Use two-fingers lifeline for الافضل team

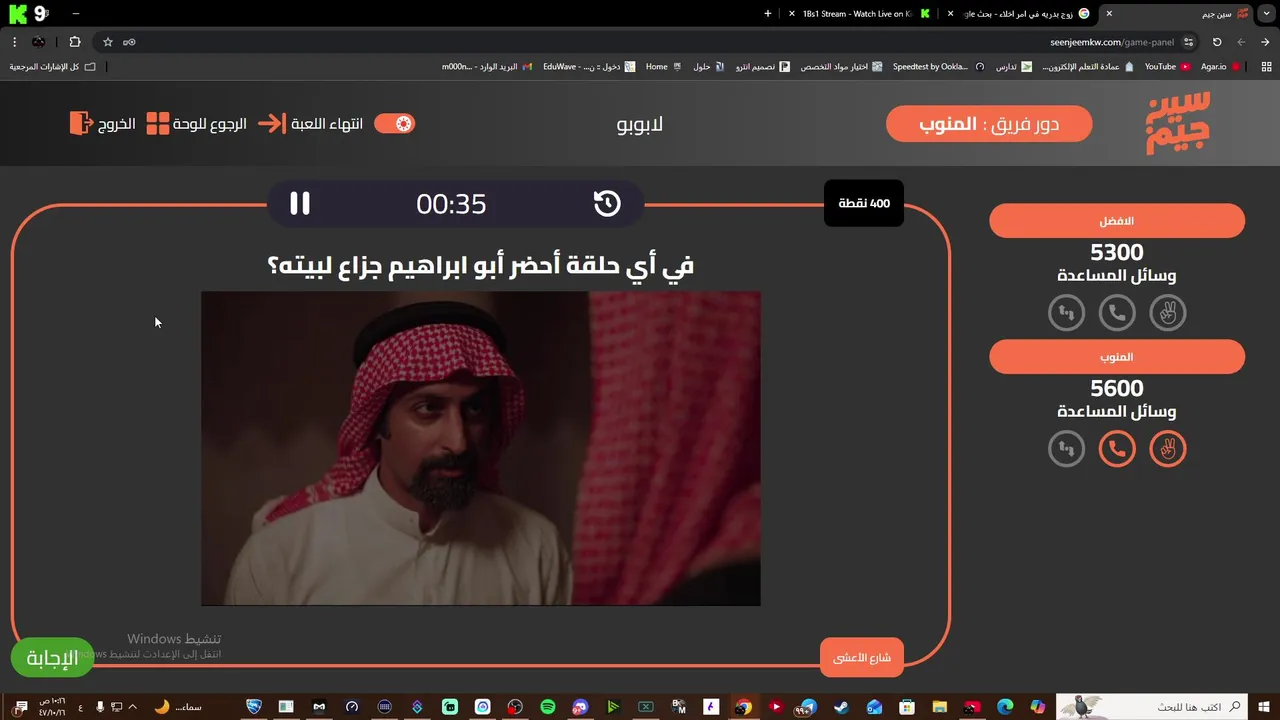[1167, 313]
